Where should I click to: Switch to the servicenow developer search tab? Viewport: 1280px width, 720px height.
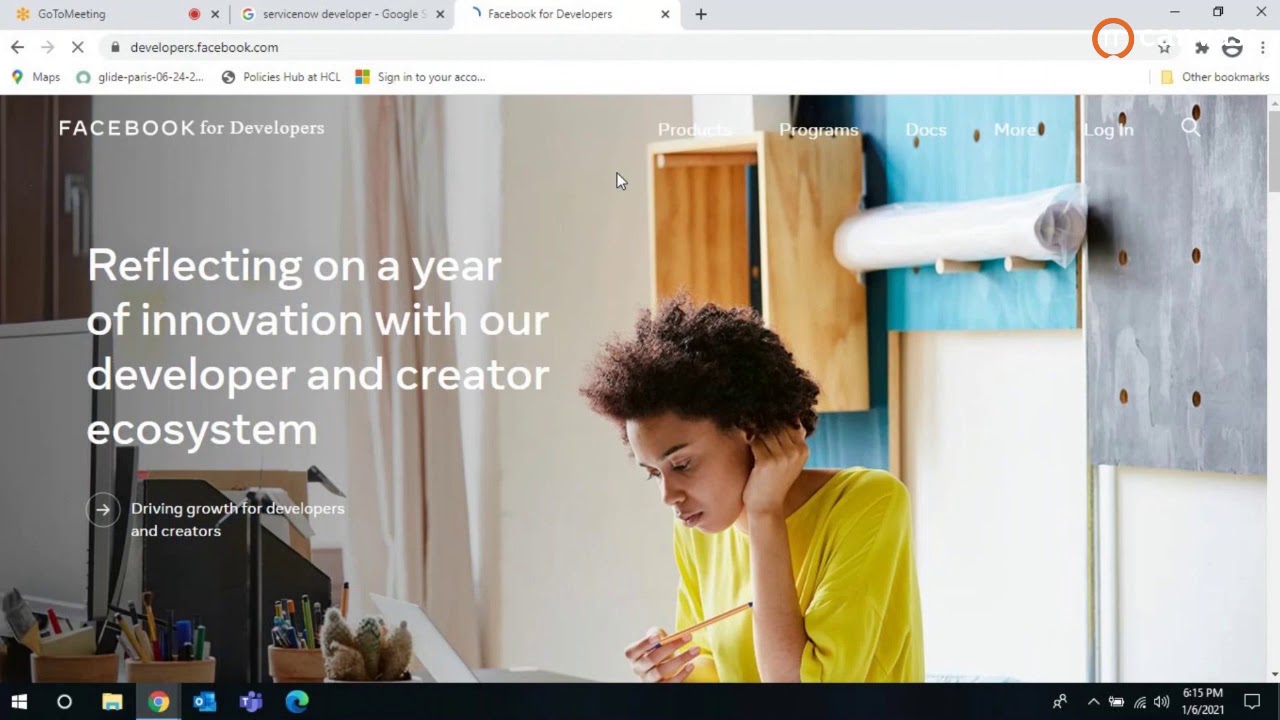coord(330,14)
